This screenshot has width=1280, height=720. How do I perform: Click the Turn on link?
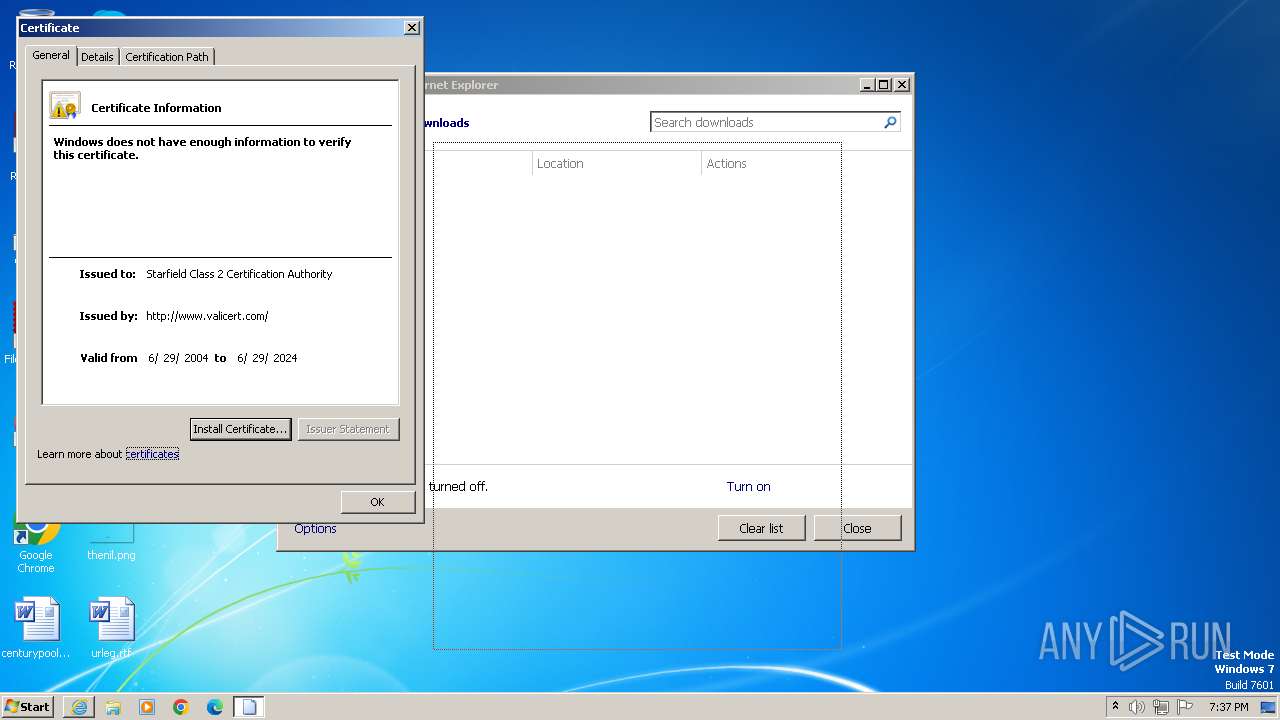coord(748,487)
